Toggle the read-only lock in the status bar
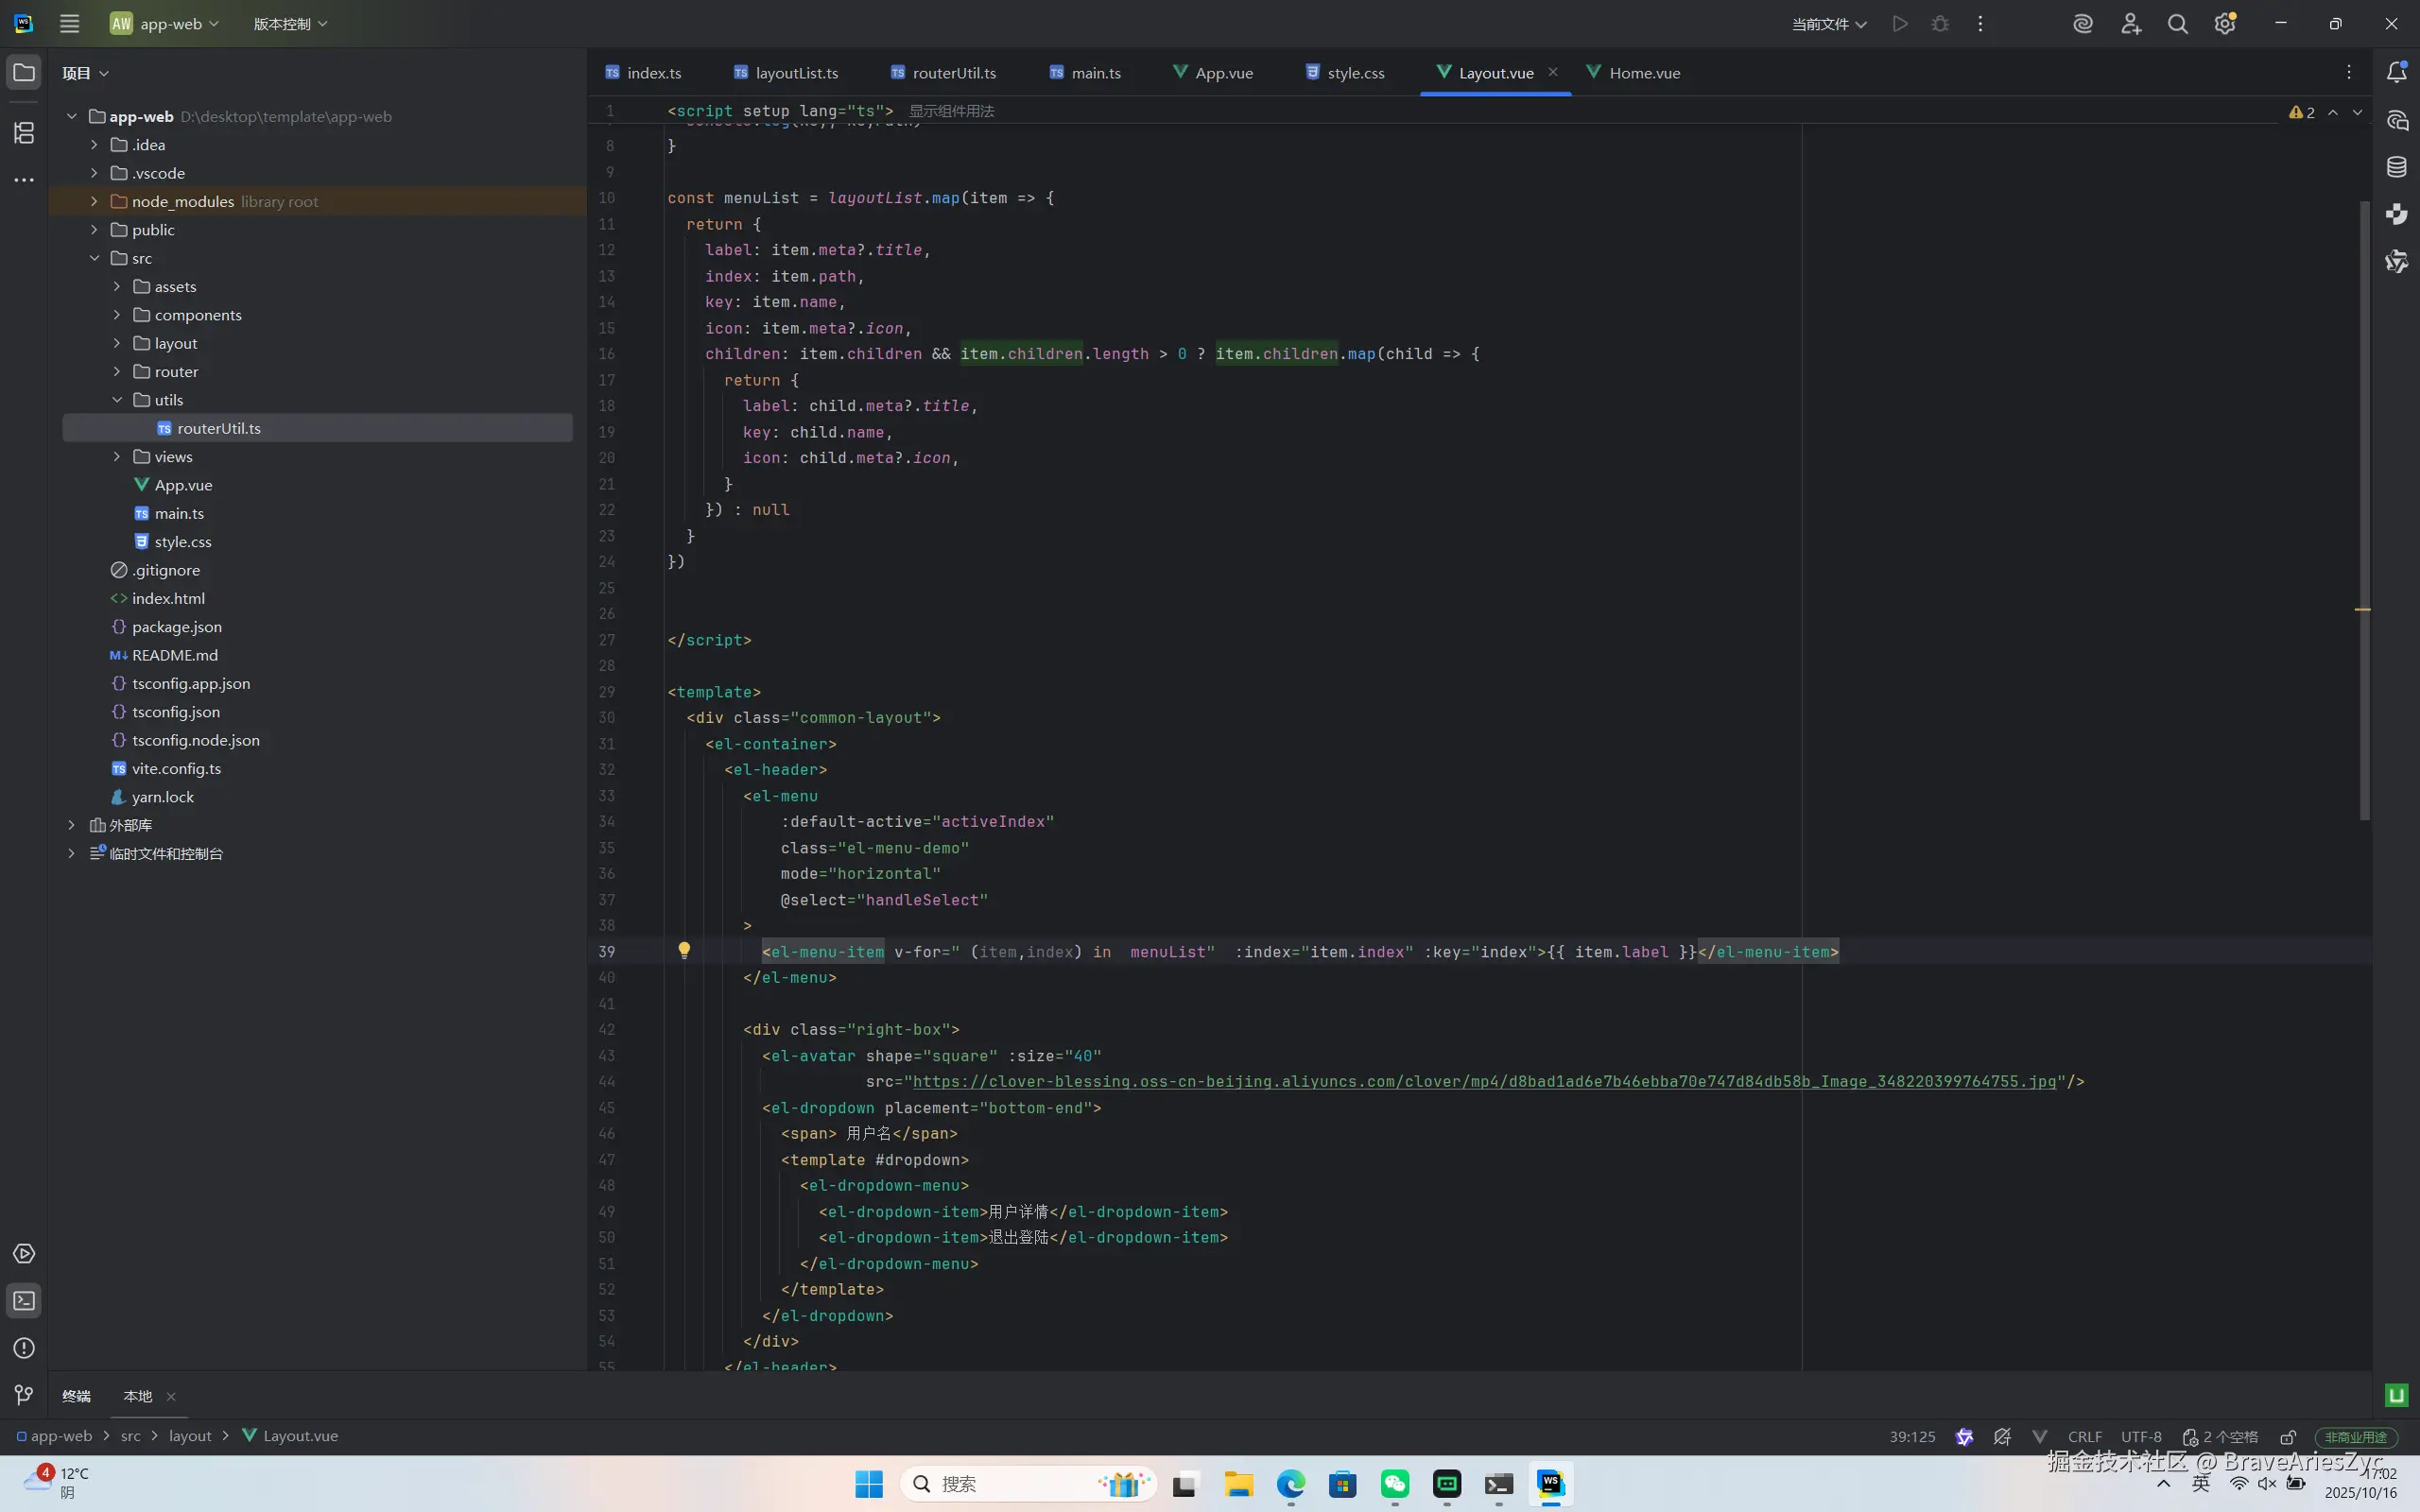The image size is (2420, 1512). pyautogui.click(x=2288, y=1437)
